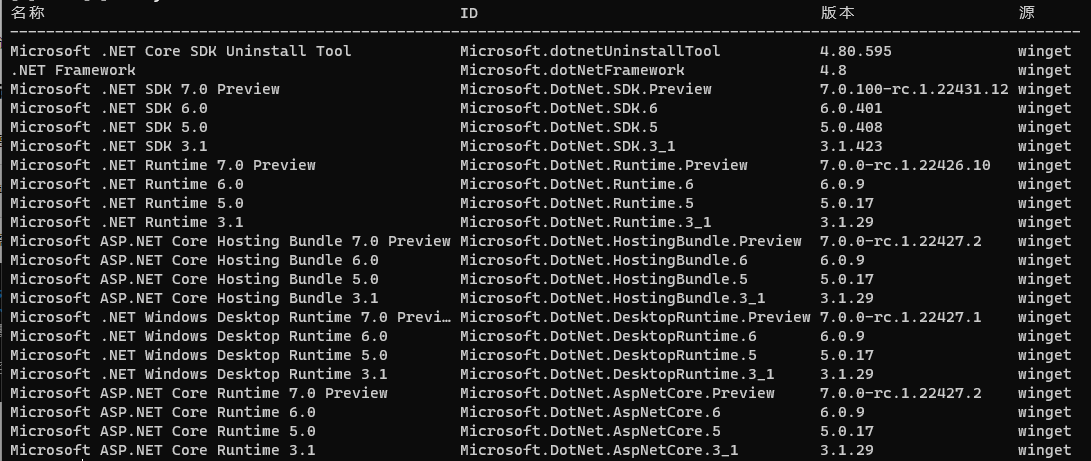This screenshot has width=1091, height=461.
Task: Click Microsoft .NET Runtime 6.0 row
Action: click(x=541, y=184)
